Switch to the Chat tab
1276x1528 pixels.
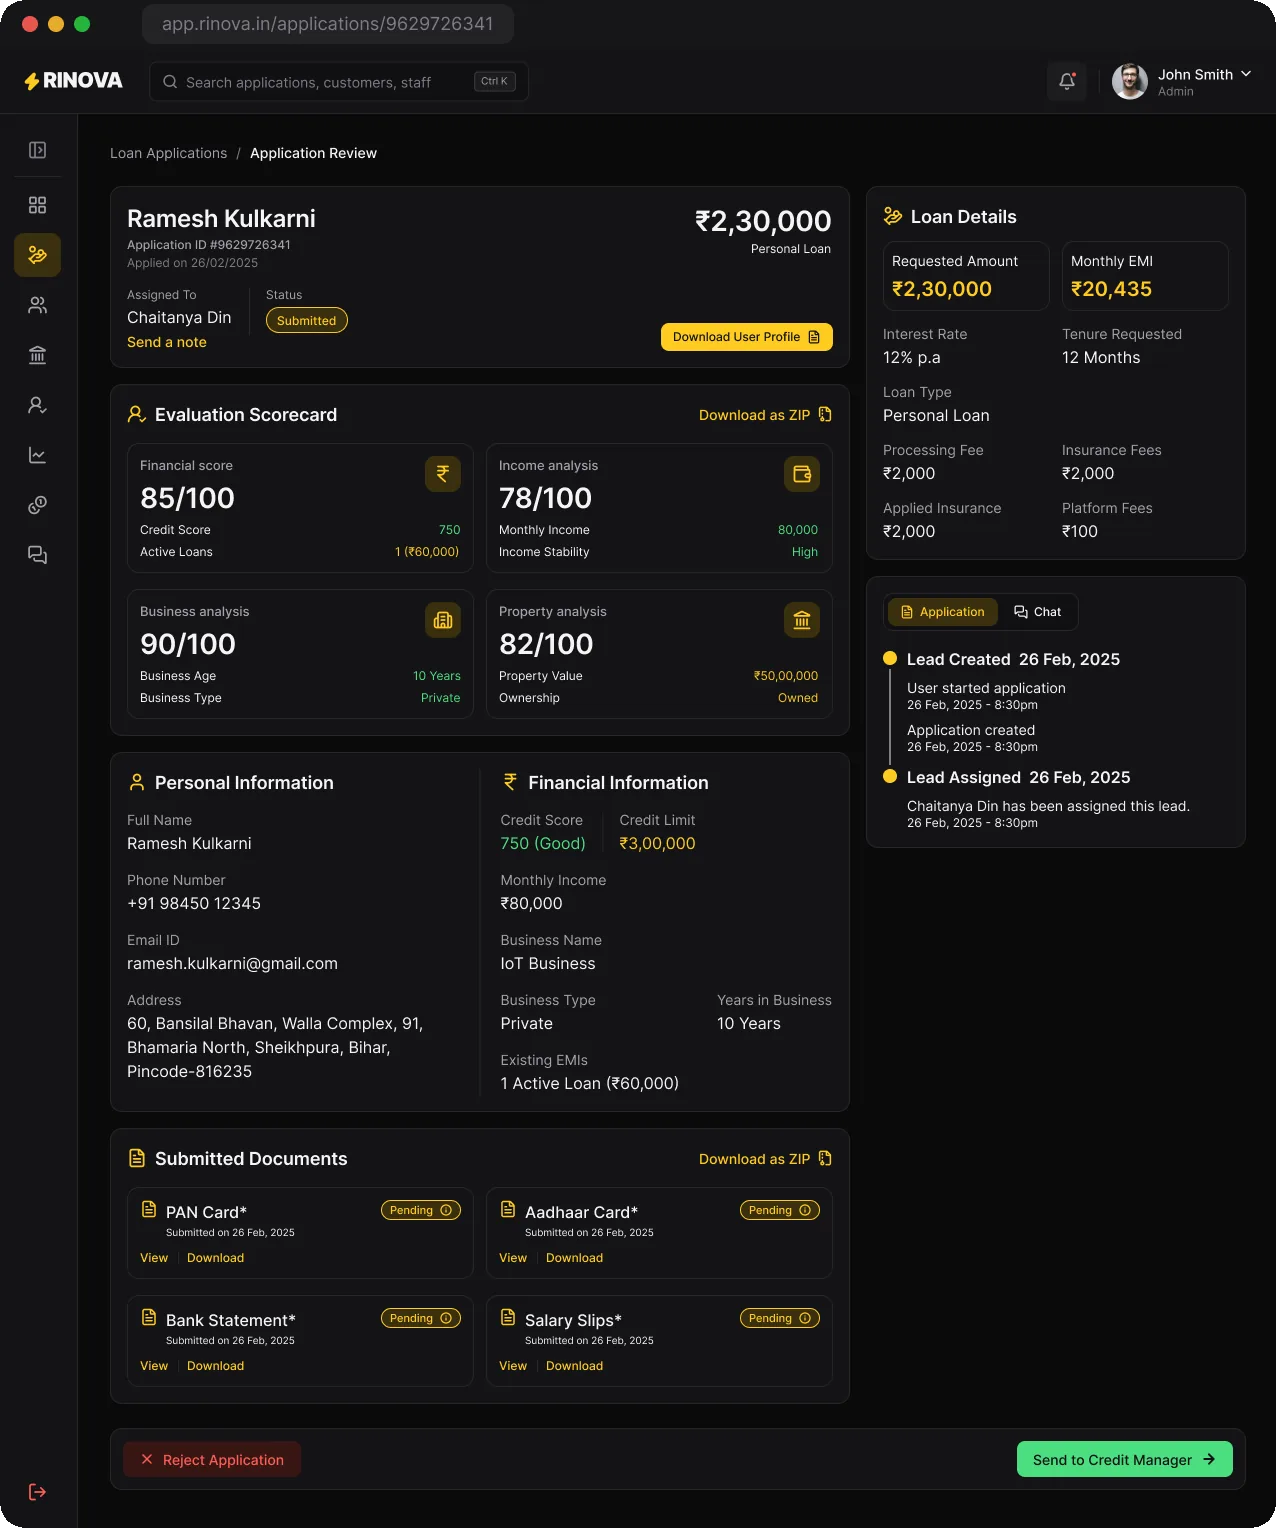1037,612
